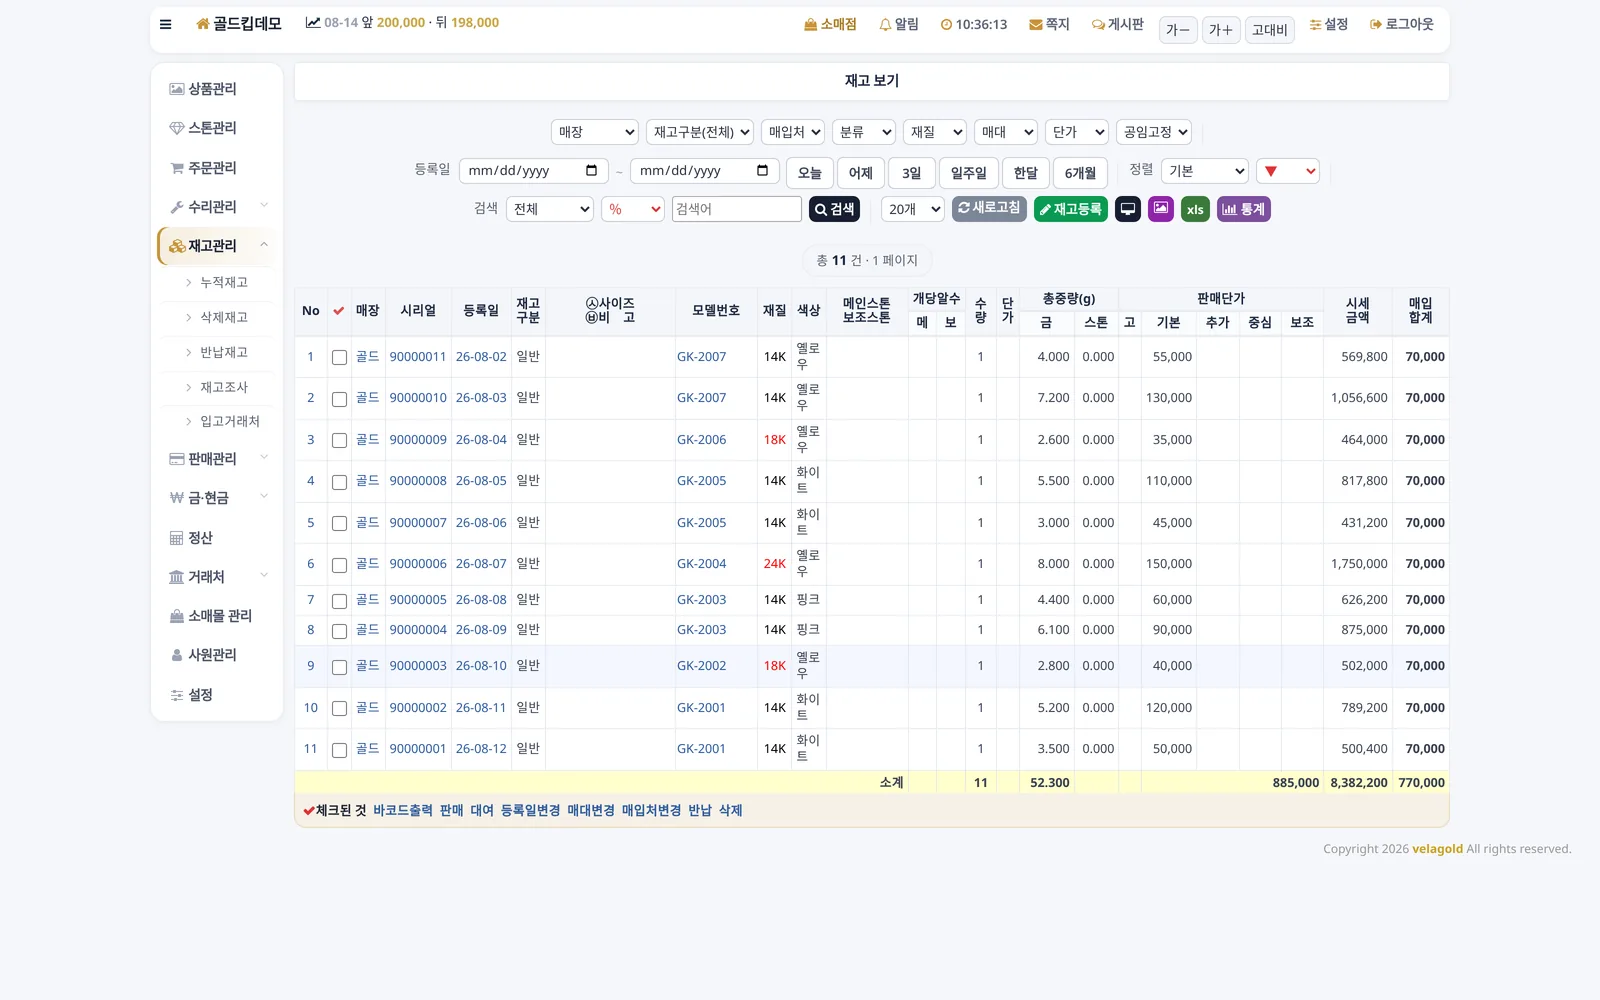Open end date calendar picker icon
This screenshot has width=1600, height=1000.
pos(762,171)
